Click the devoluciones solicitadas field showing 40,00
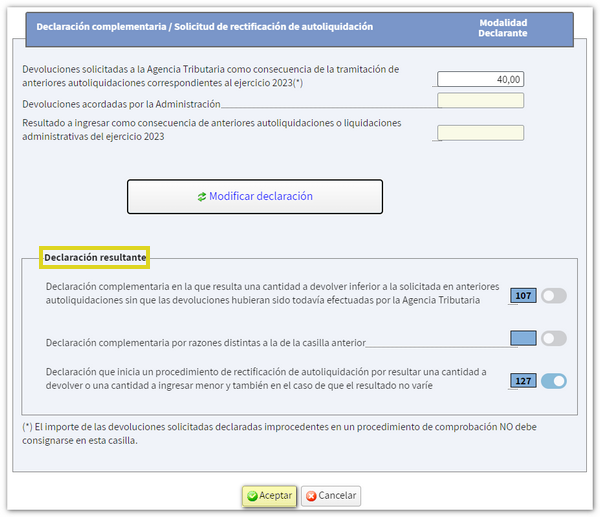This screenshot has width=600, height=517. tap(480, 79)
